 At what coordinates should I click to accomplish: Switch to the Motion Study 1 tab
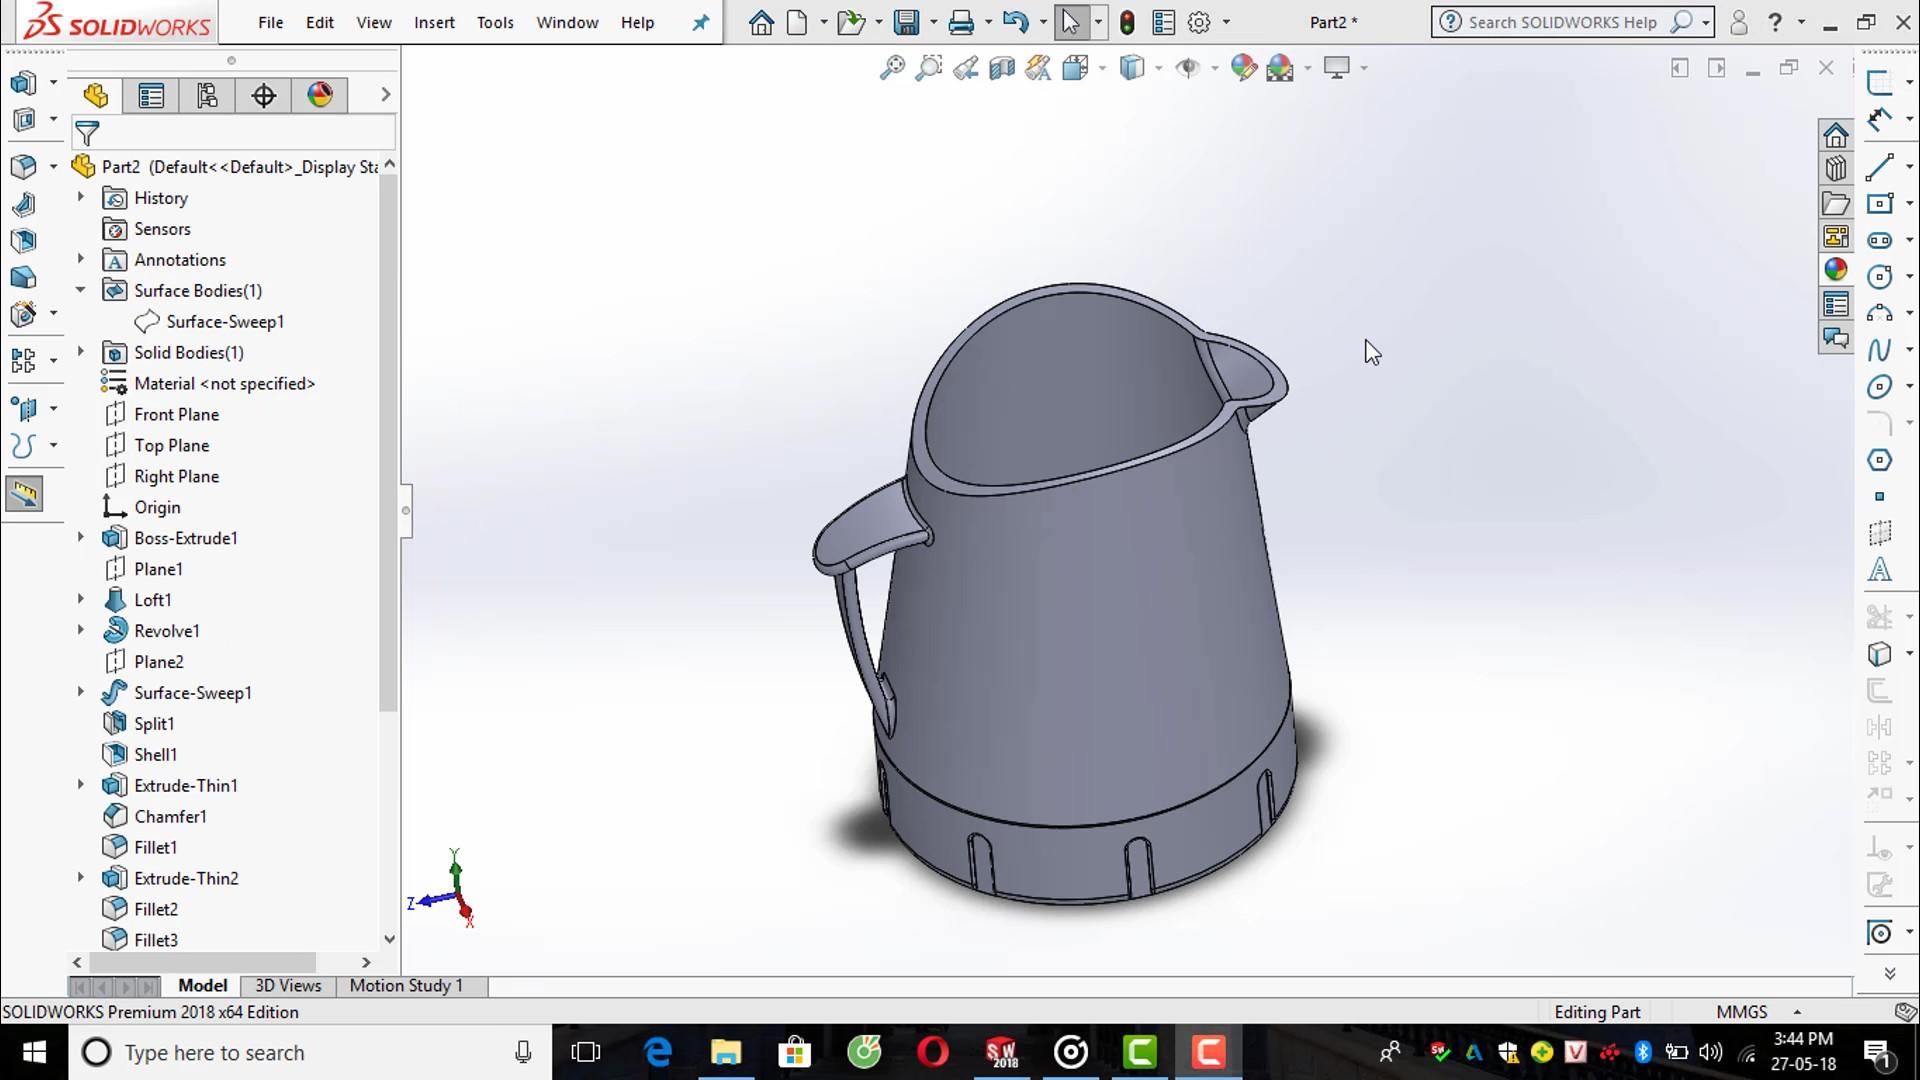click(x=406, y=985)
